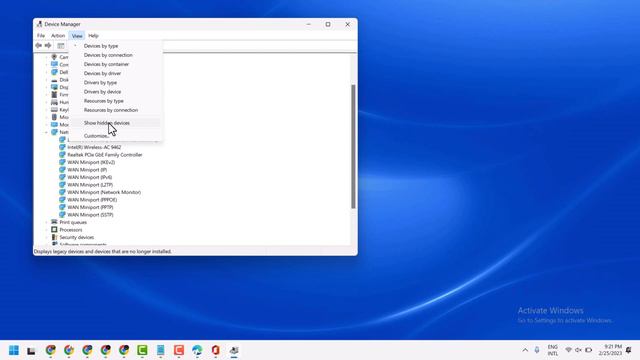Select WAN Miniport (PPPOE) entry
640x360 pixels.
click(x=92, y=200)
